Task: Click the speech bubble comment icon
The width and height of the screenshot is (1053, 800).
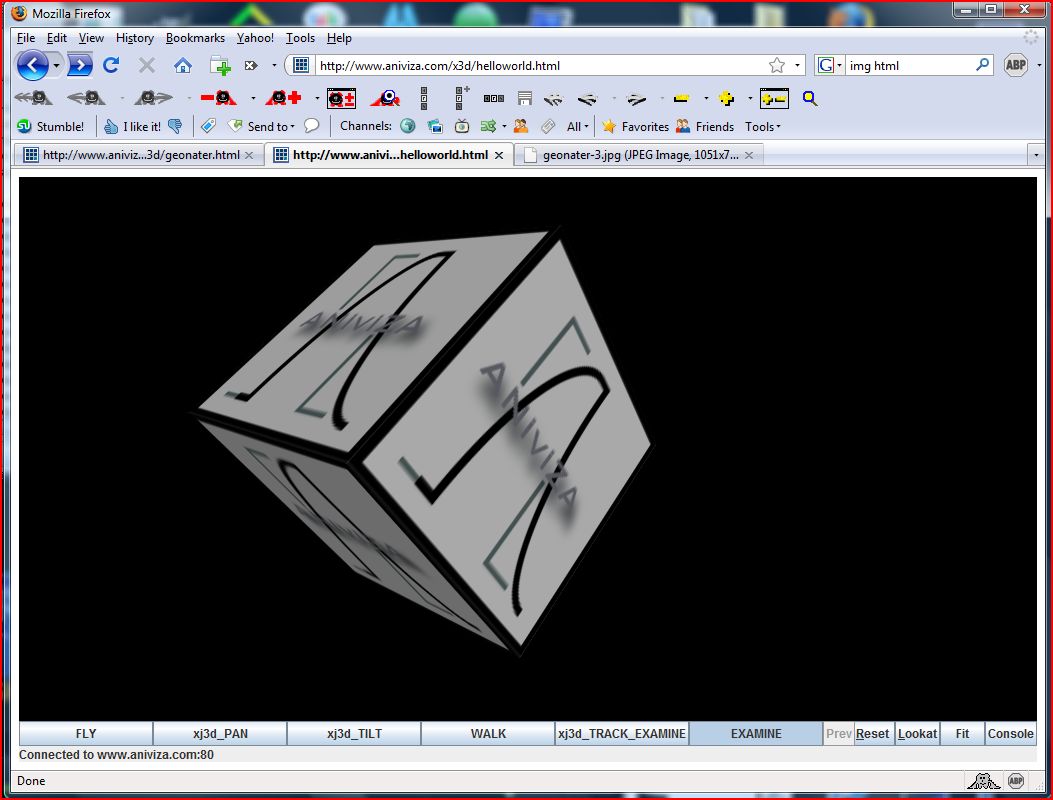Action: click(312, 126)
